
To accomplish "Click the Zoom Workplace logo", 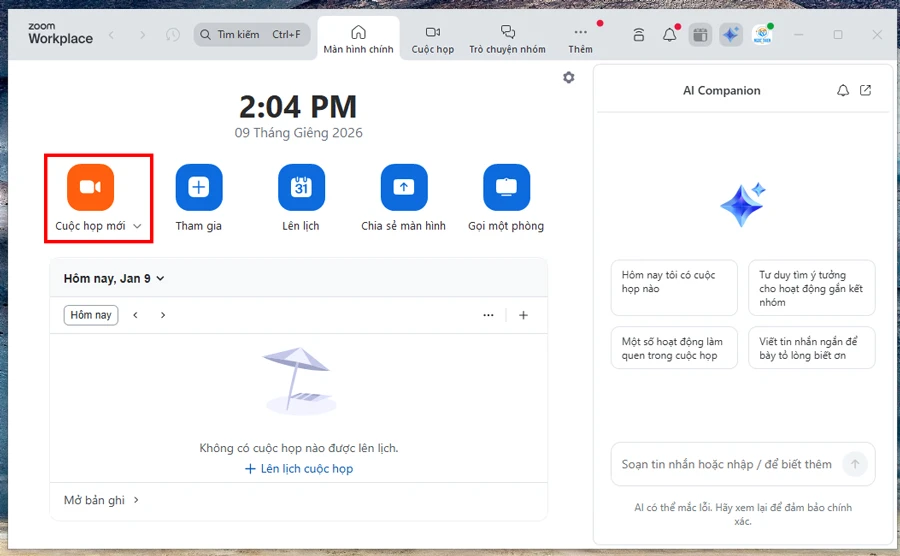I will [x=60, y=34].
